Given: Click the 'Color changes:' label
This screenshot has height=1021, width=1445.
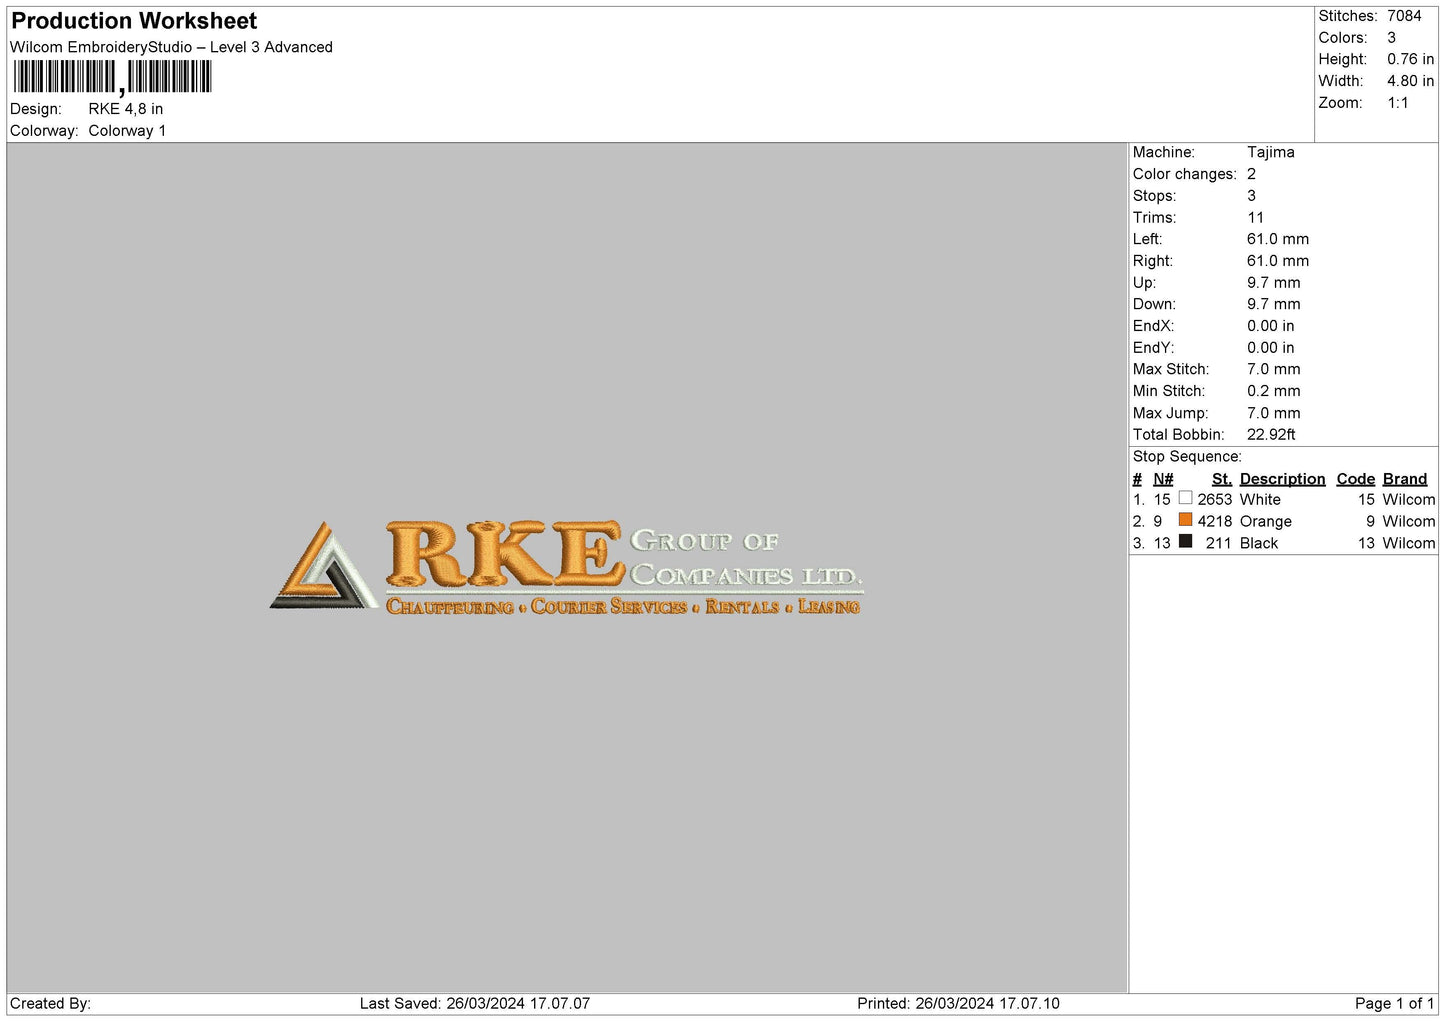Looking at the screenshot, I should point(1184,174).
